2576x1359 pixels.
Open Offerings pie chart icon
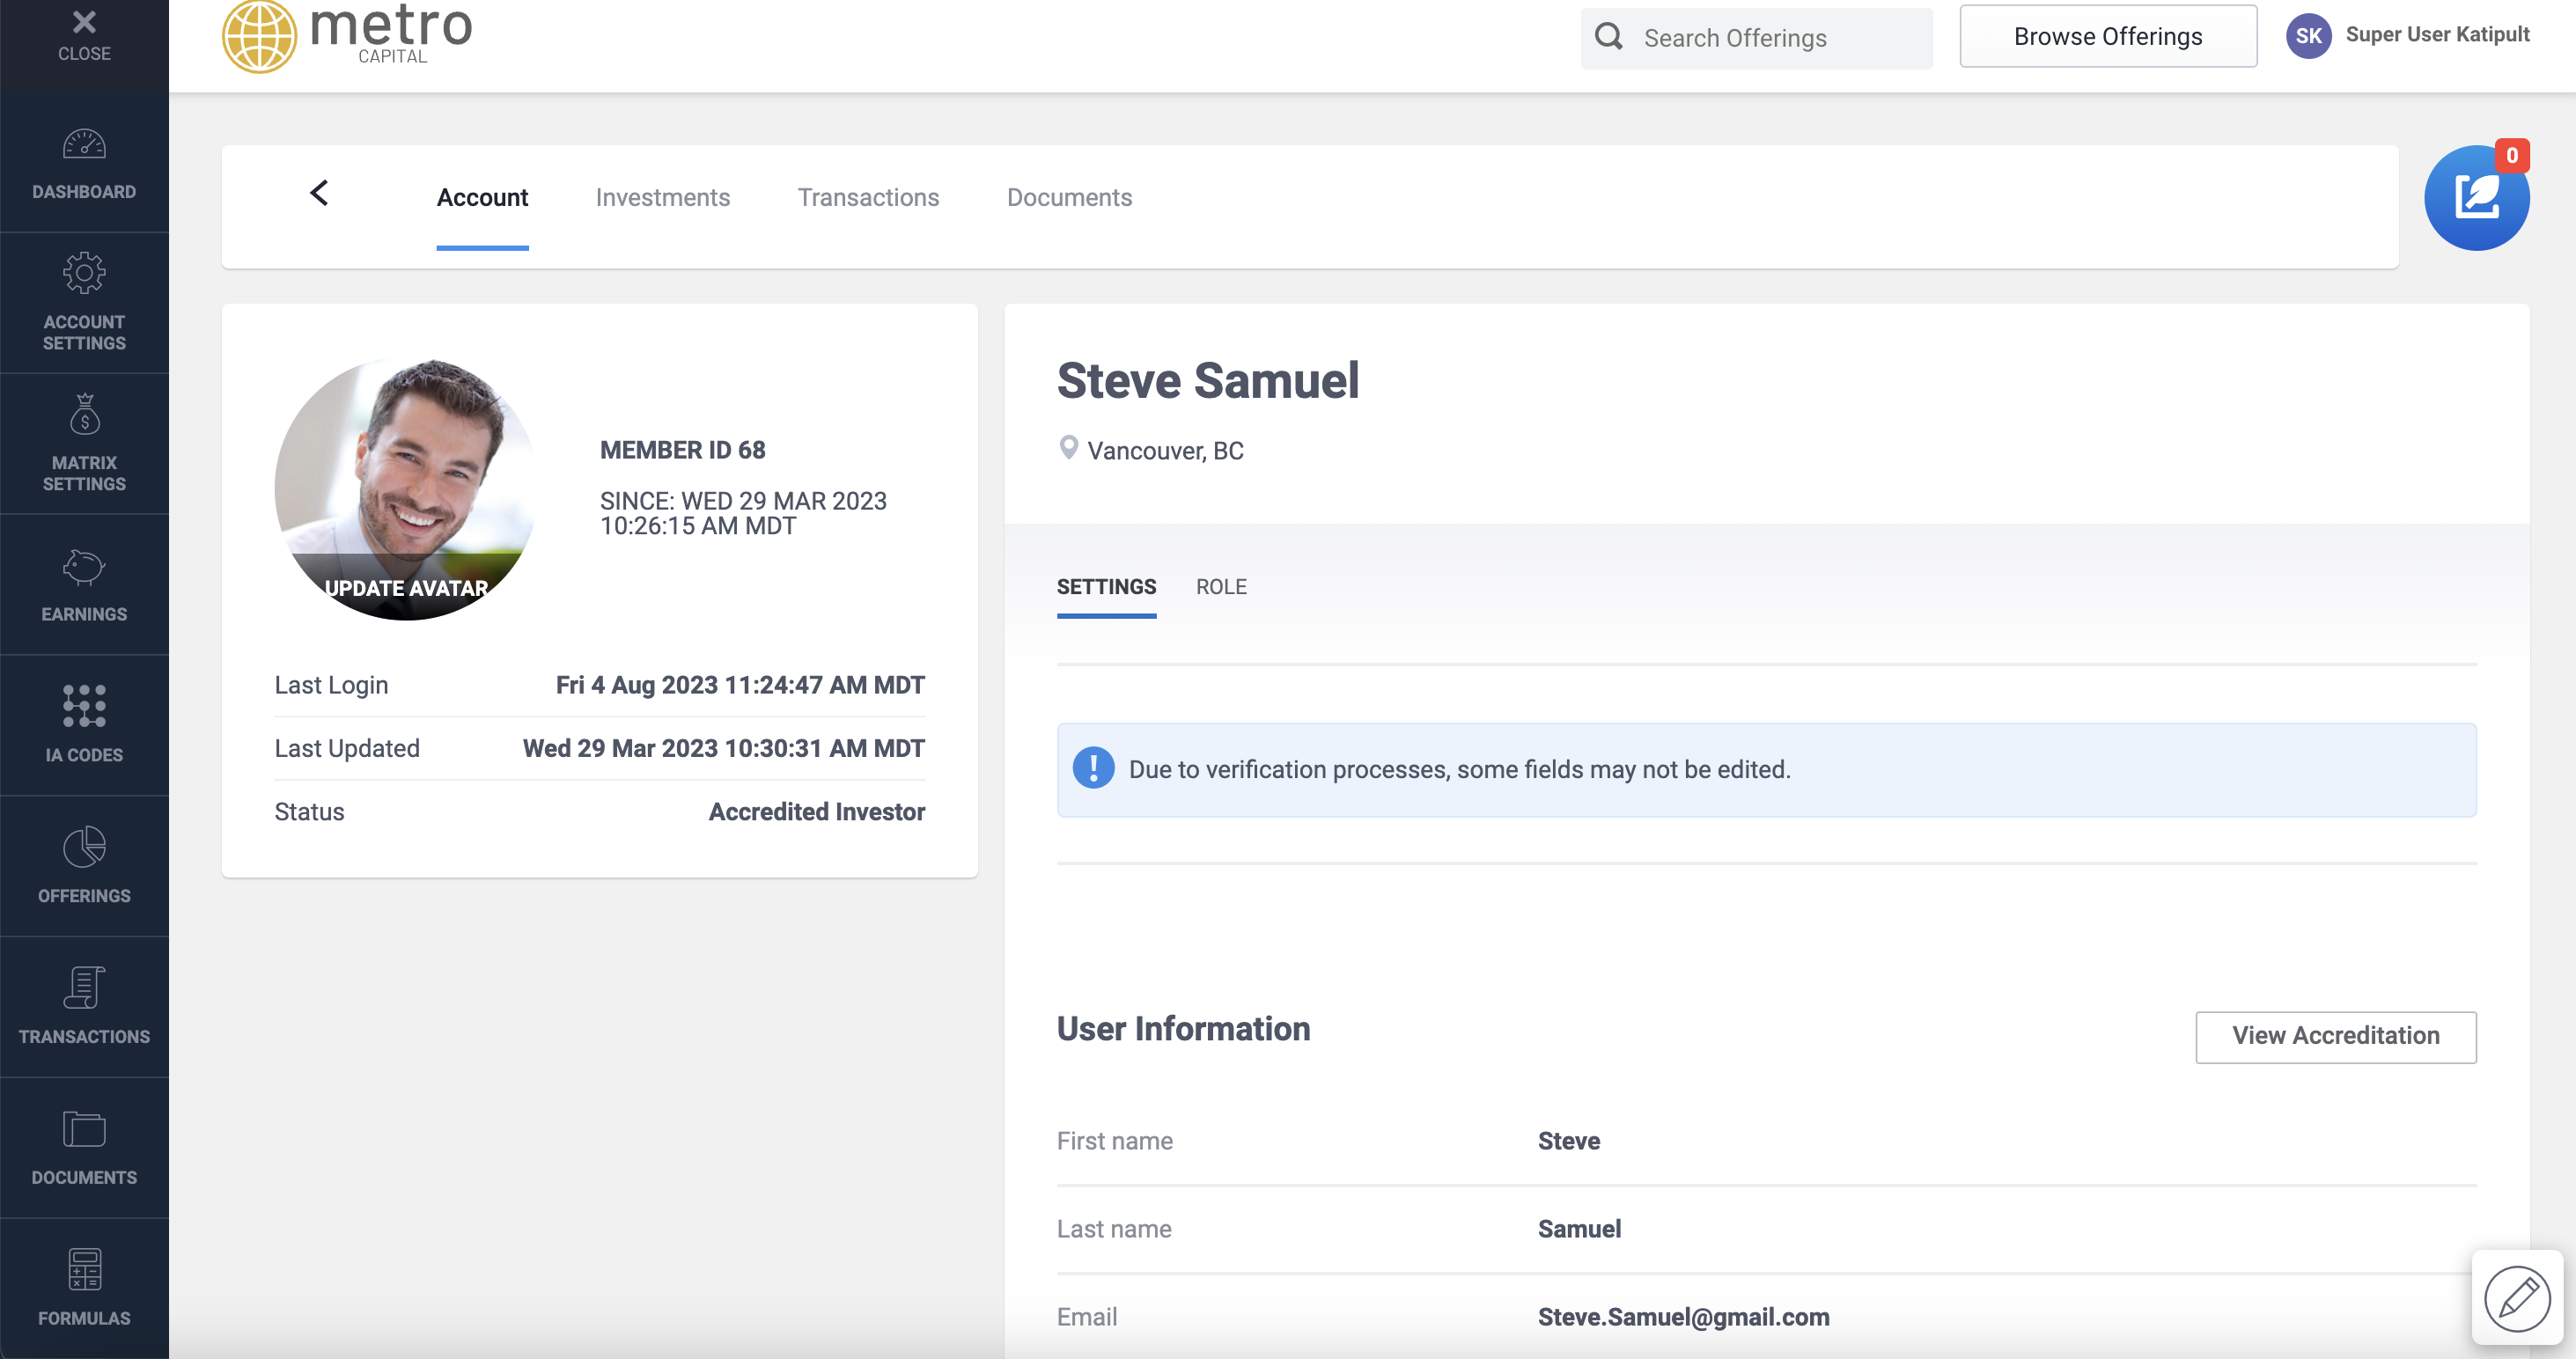point(84,847)
